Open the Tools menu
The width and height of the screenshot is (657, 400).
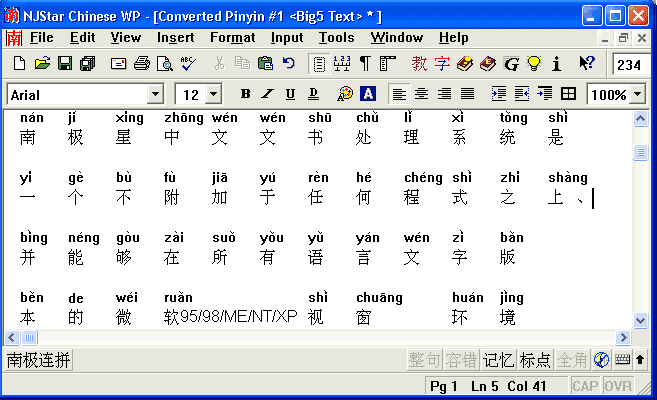[x=336, y=38]
